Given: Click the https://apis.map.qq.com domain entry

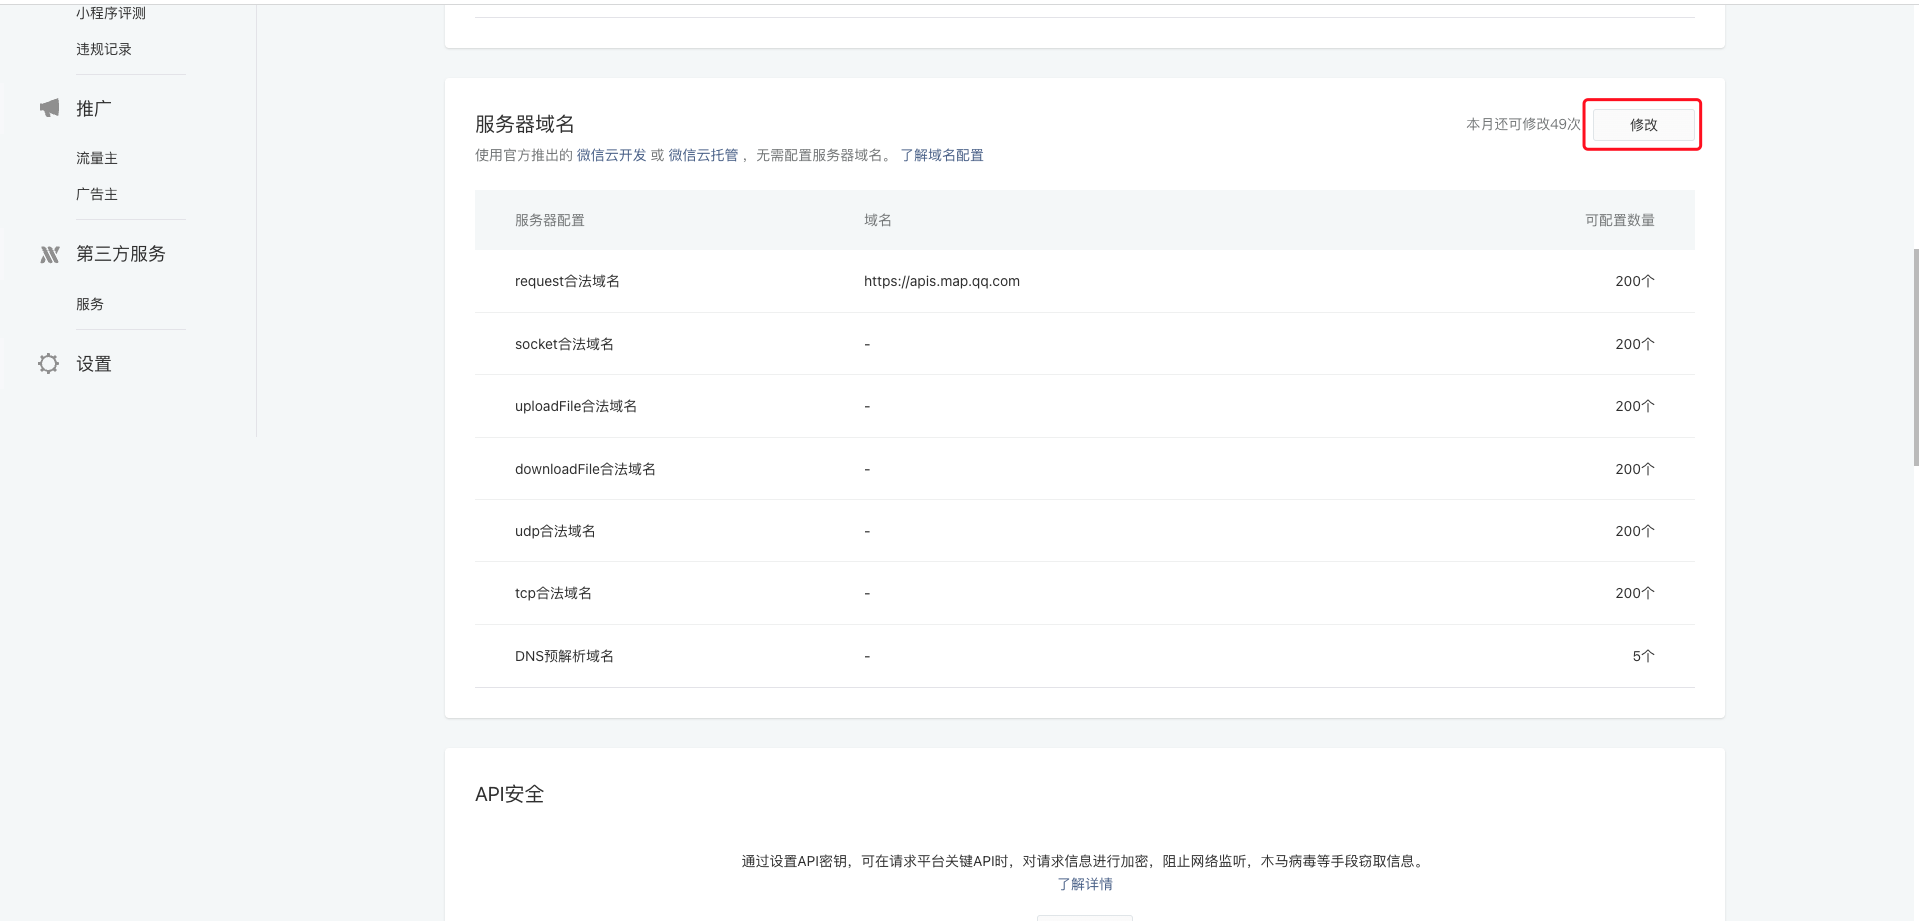Looking at the screenshot, I should pyautogui.click(x=941, y=281).
